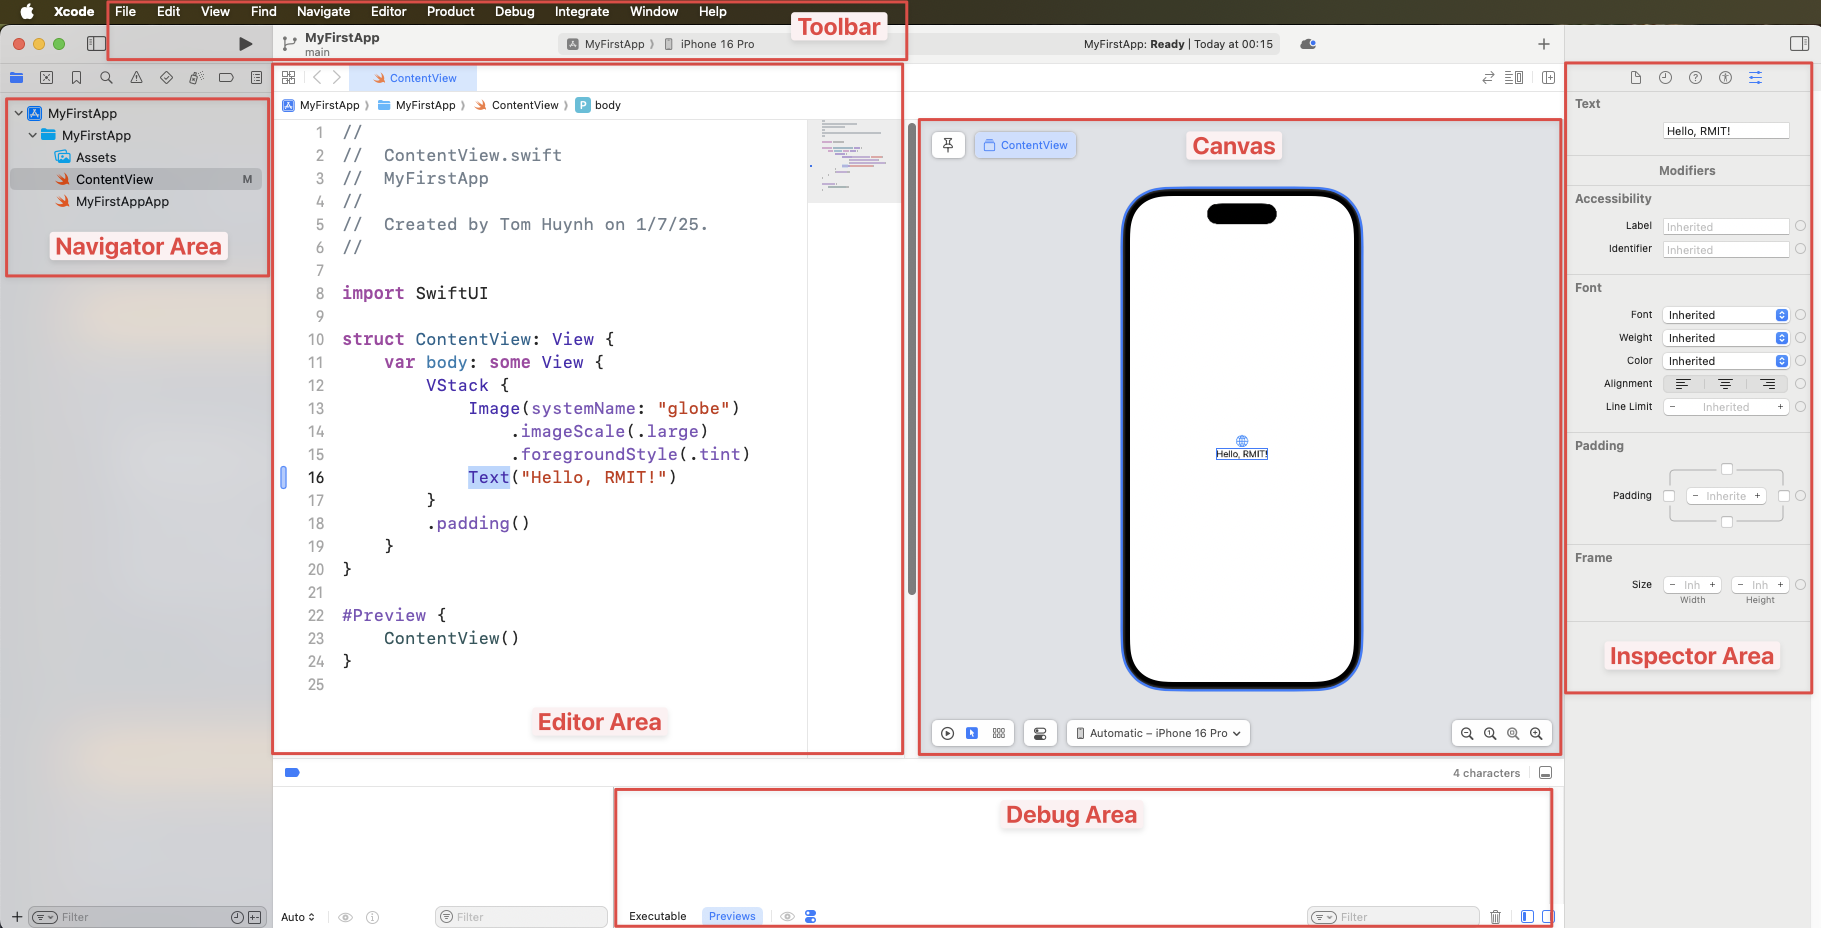The width and height of the screenshot is (1821, 928).
Task: Collapse the MyFirstApp group in the navigator
Action: pos(32,135)
